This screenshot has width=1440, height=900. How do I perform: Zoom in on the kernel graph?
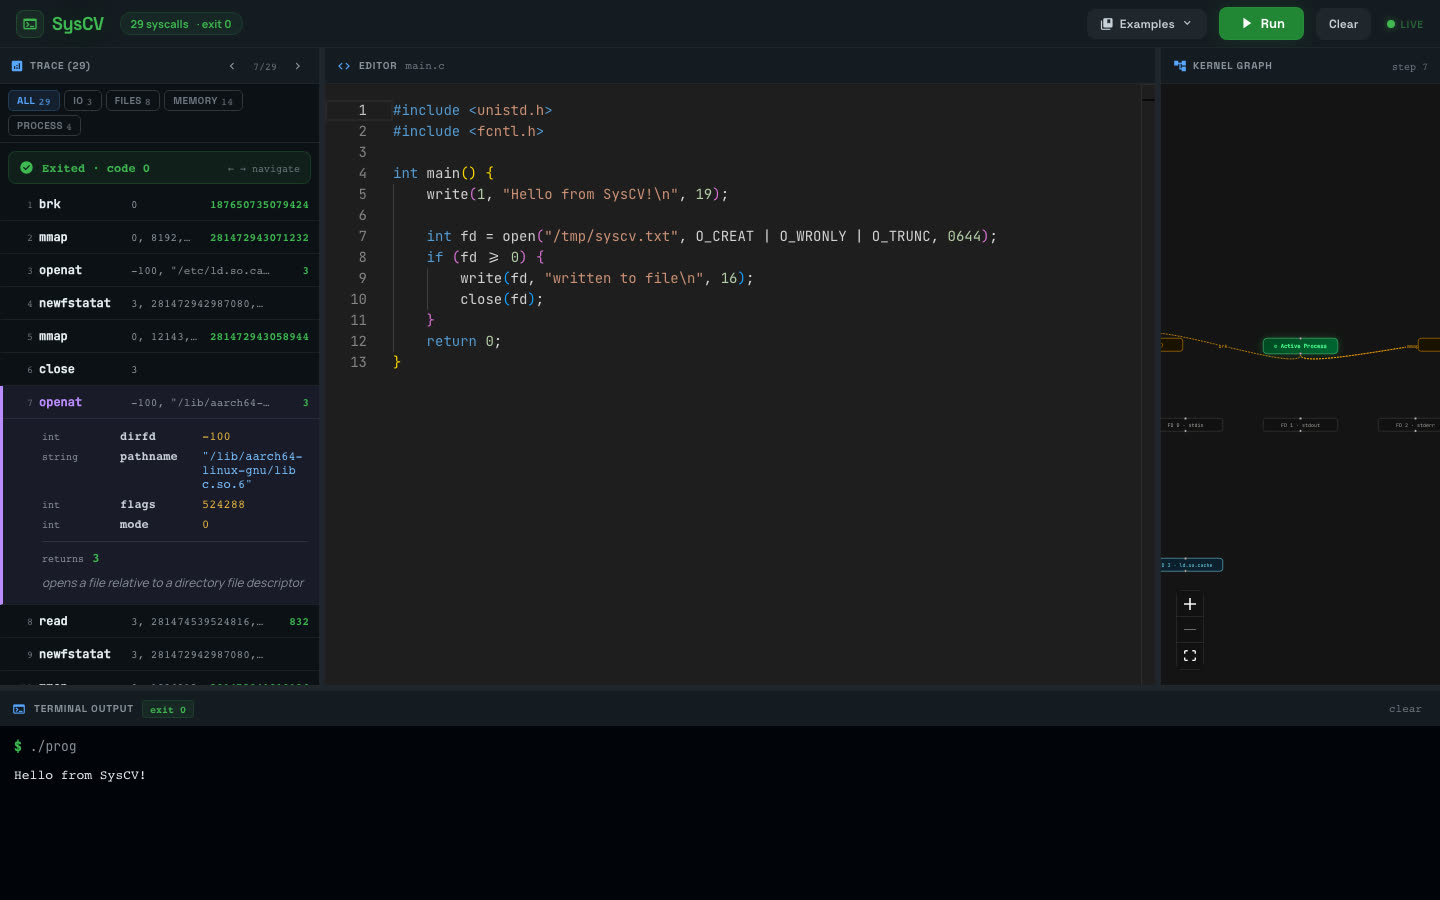click(1190, 604)
